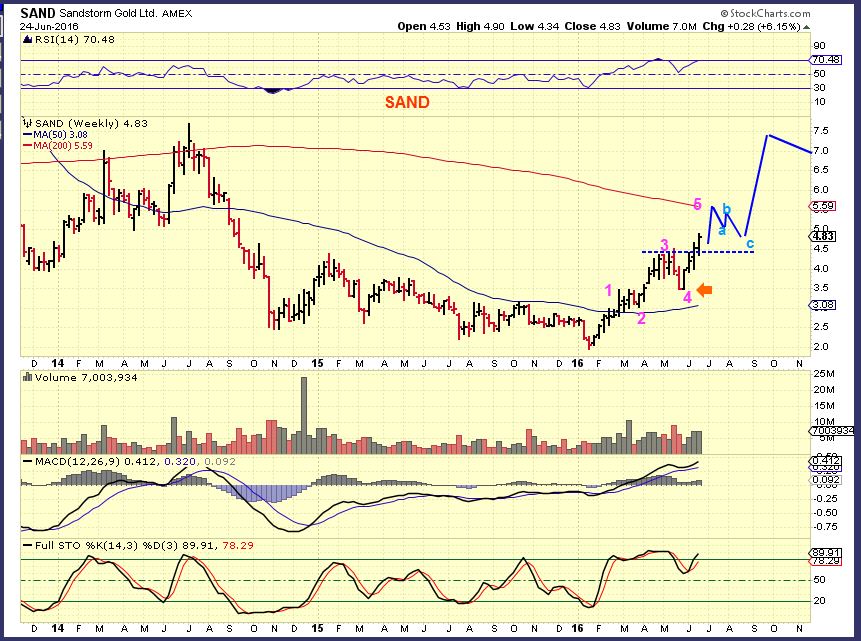Click the pink wave 2 label
This screenshot has width=861, height=641.
(x=641, y=318)
